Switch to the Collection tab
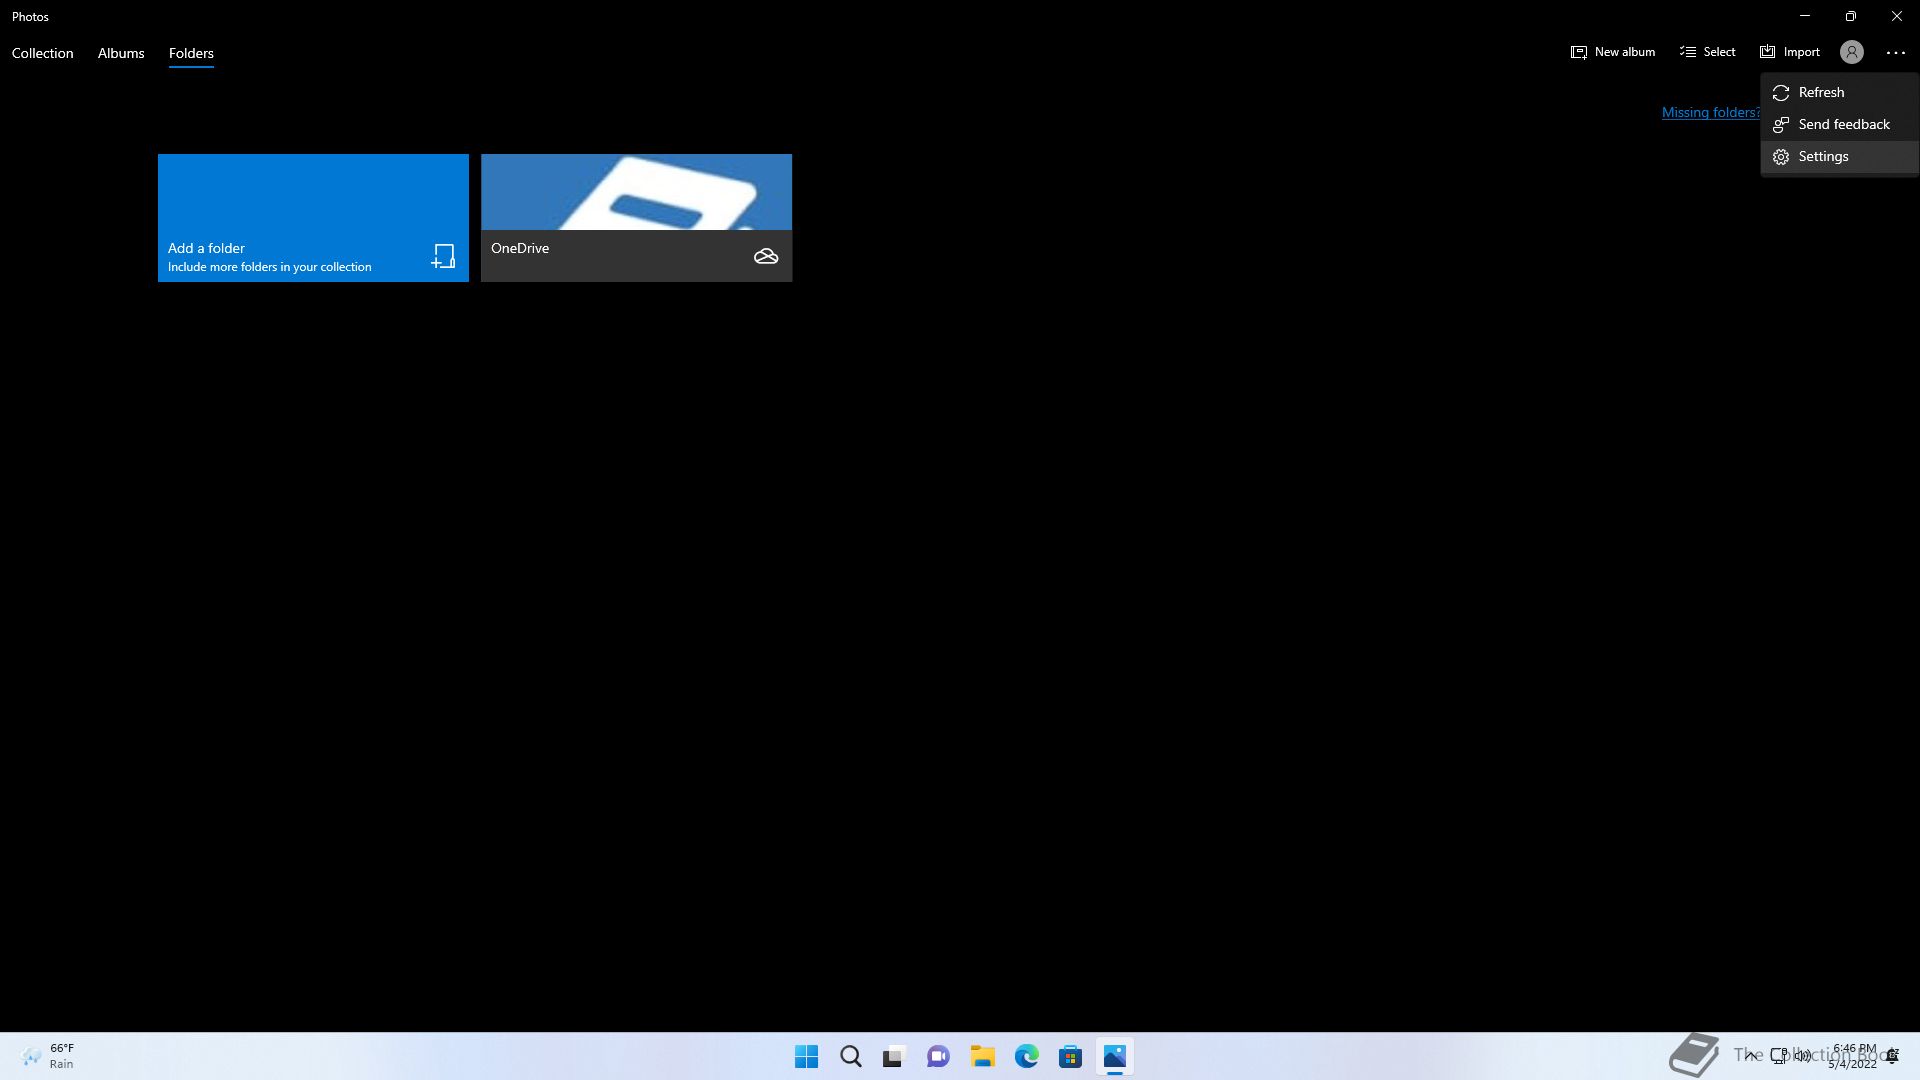 pyautogui.click(x=43, y=53)
